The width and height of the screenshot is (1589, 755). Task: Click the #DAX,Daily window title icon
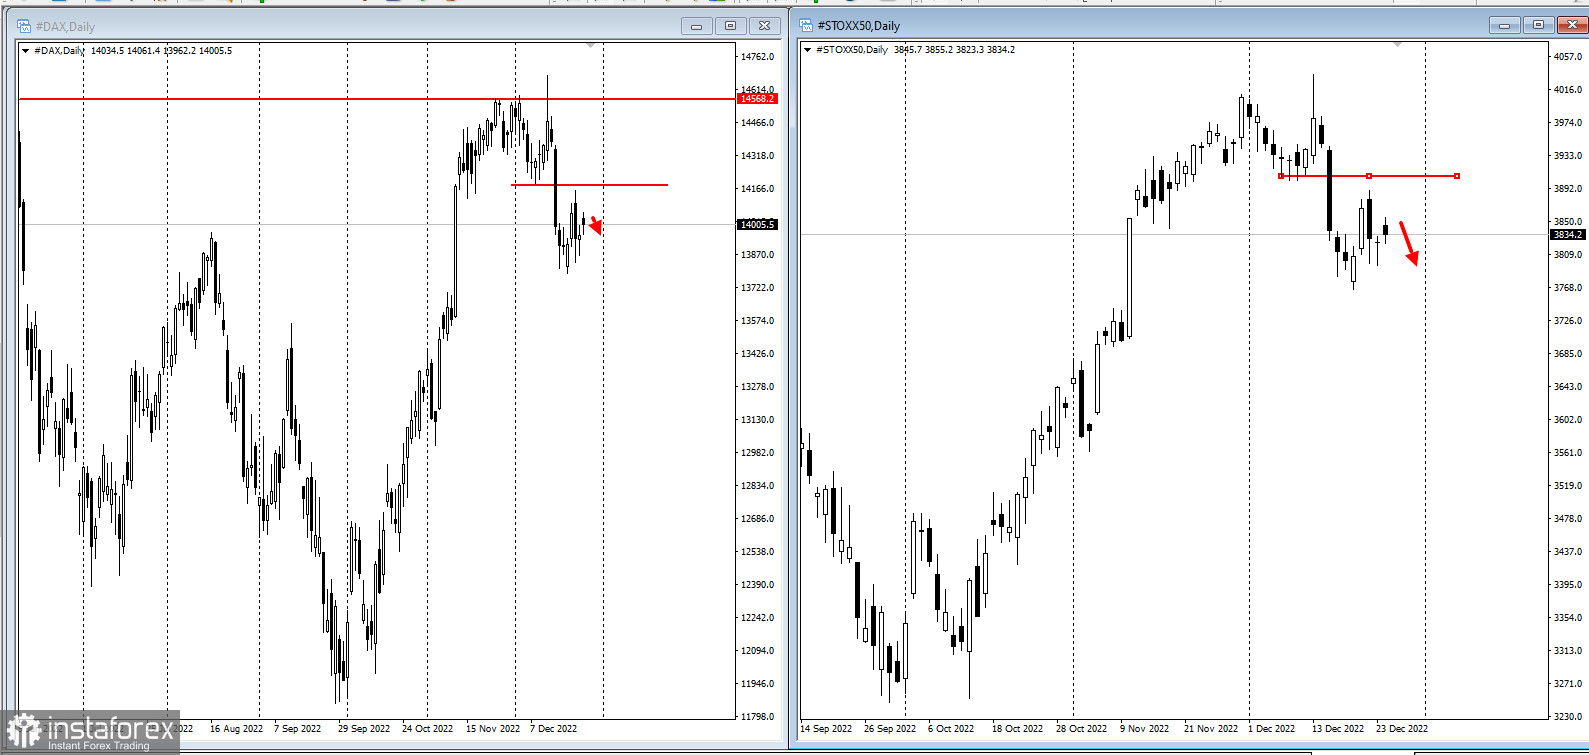pos(24,26)
